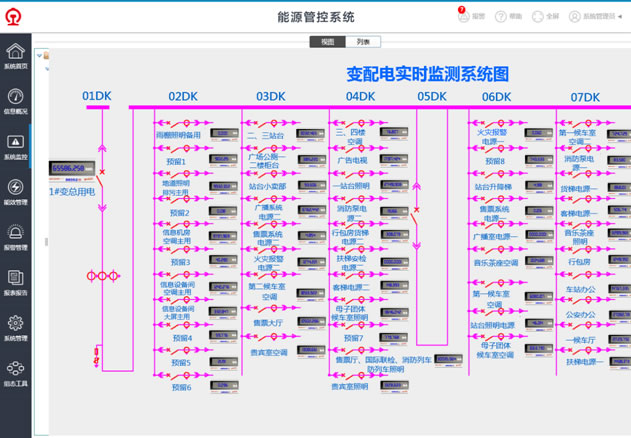Open the 信息概况 gauge icon in sidebar
The image size is (631, 438).
(x=15, y=97)
